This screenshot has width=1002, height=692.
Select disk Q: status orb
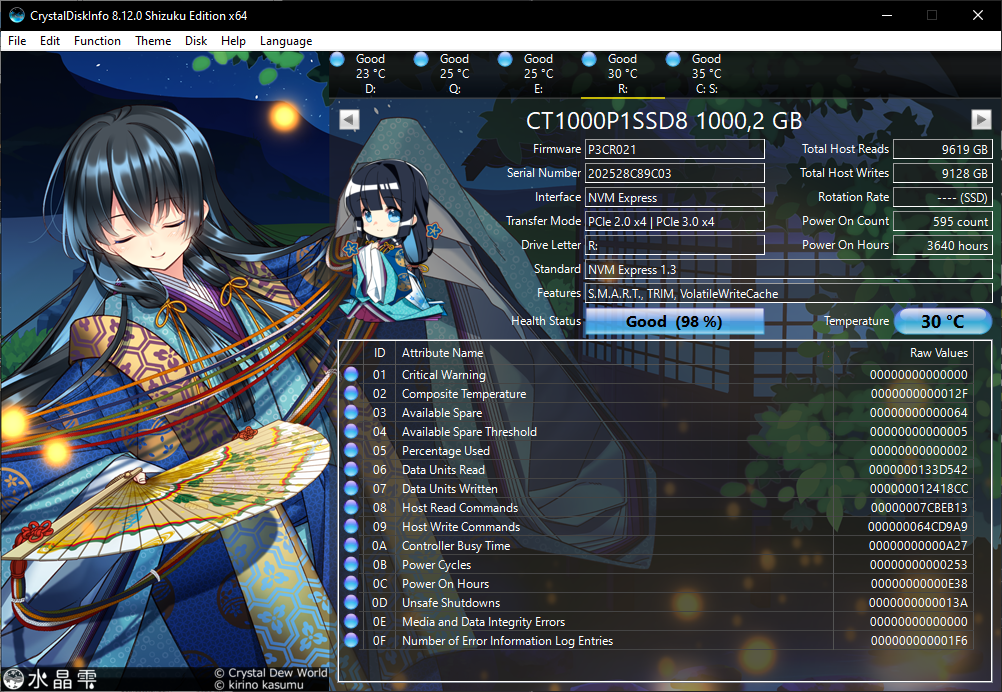(x=420, y=59)
